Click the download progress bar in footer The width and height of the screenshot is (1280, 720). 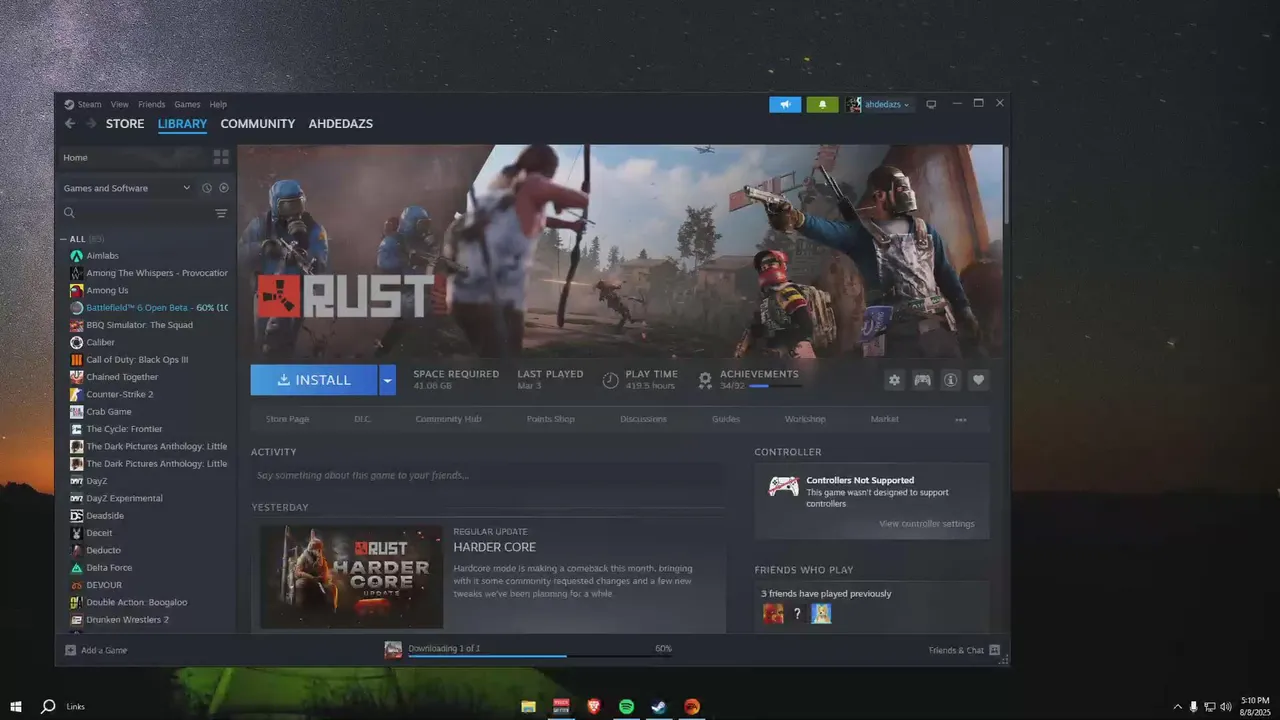tap(538, 657)
